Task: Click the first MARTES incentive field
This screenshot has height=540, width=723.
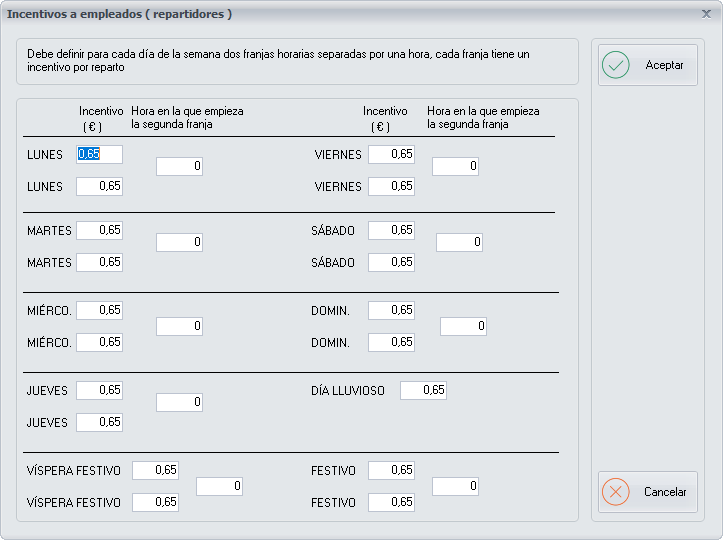Action: [x=99, y=230]
